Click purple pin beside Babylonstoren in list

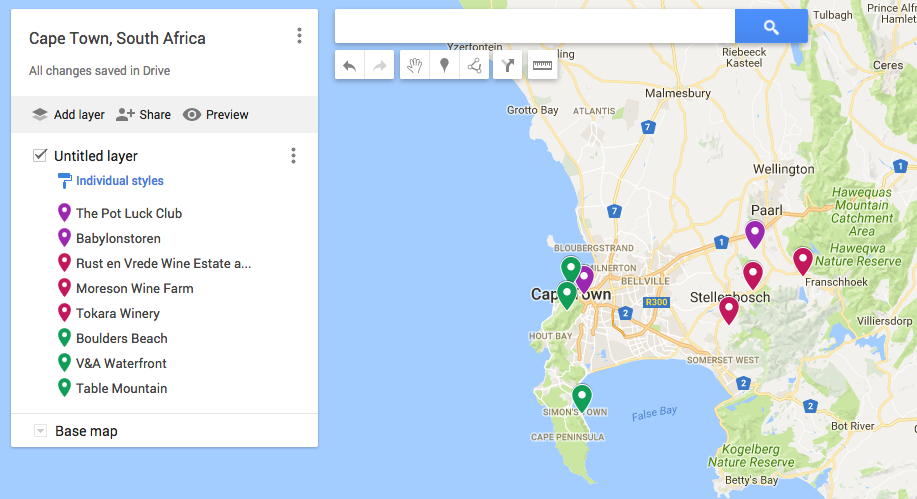pos(64,238)
